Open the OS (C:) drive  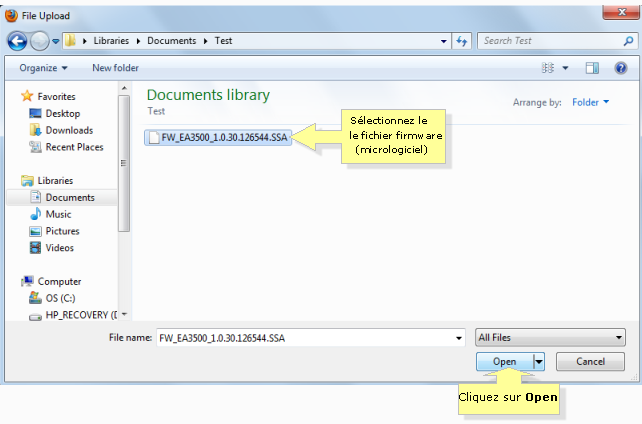coord(58,298)
